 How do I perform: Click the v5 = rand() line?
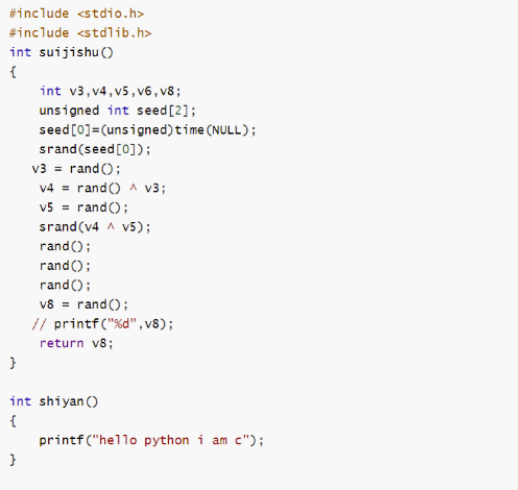click(x=84, y=207)
